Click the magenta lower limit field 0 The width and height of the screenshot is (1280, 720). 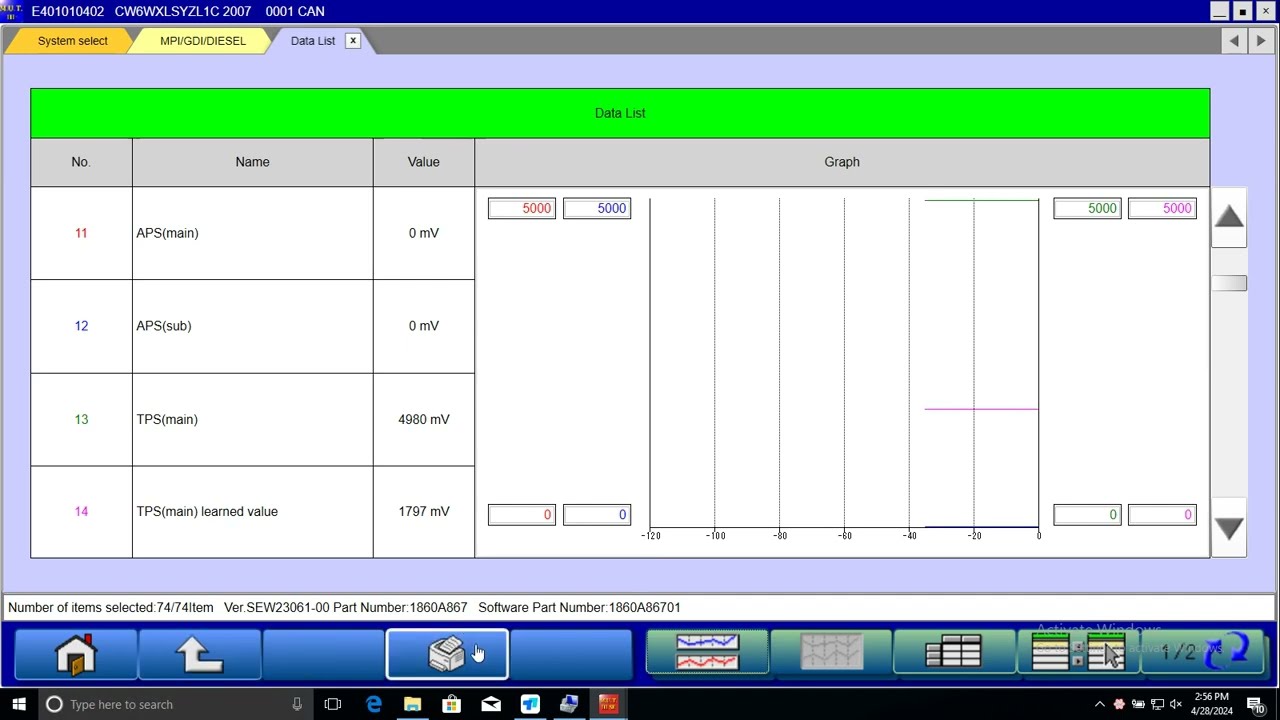tap(1162, 515)
